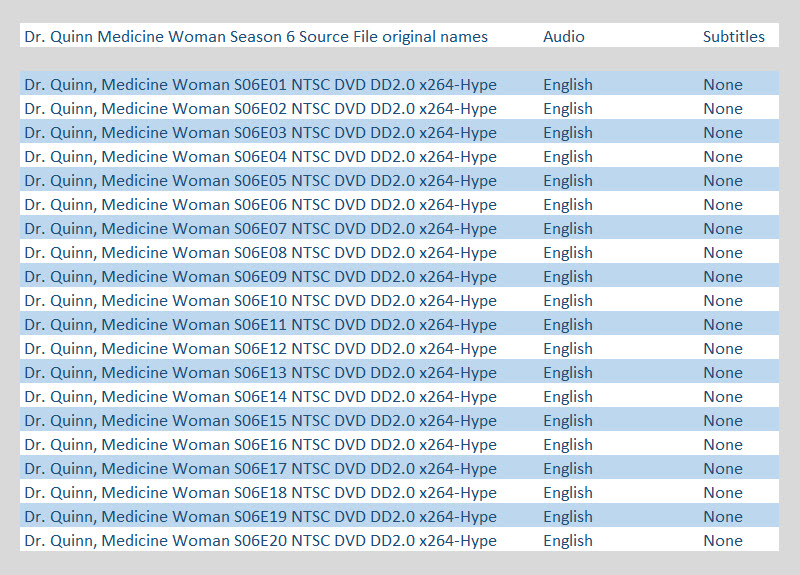Select the S06E10 file name cell
Image resolution: width=800 pixels, height=575 pixels.
point(260,300)
